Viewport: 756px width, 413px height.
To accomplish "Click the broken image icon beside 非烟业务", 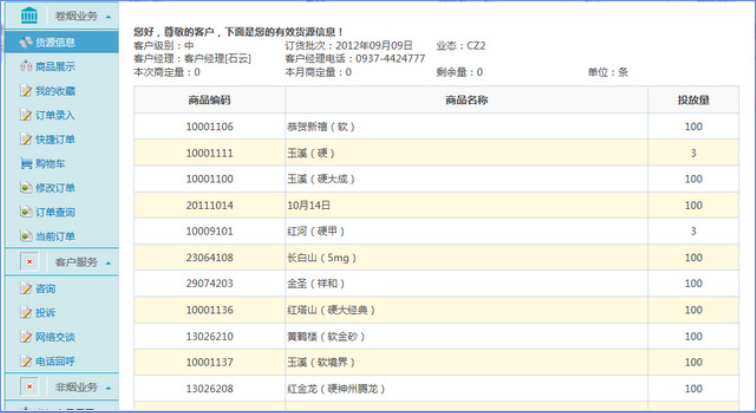I will 29,386.
